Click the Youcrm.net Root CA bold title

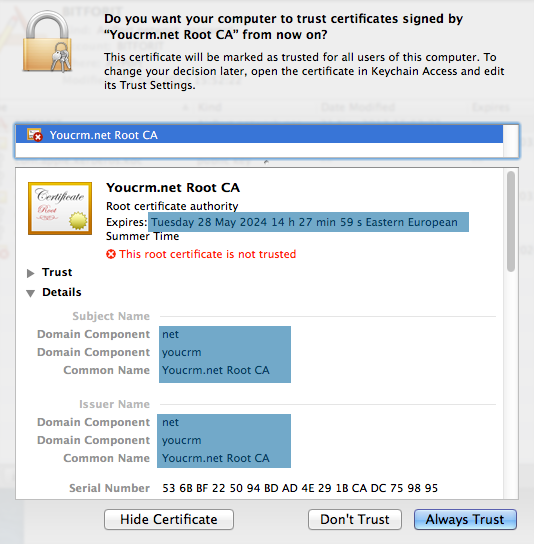point(173,188)
